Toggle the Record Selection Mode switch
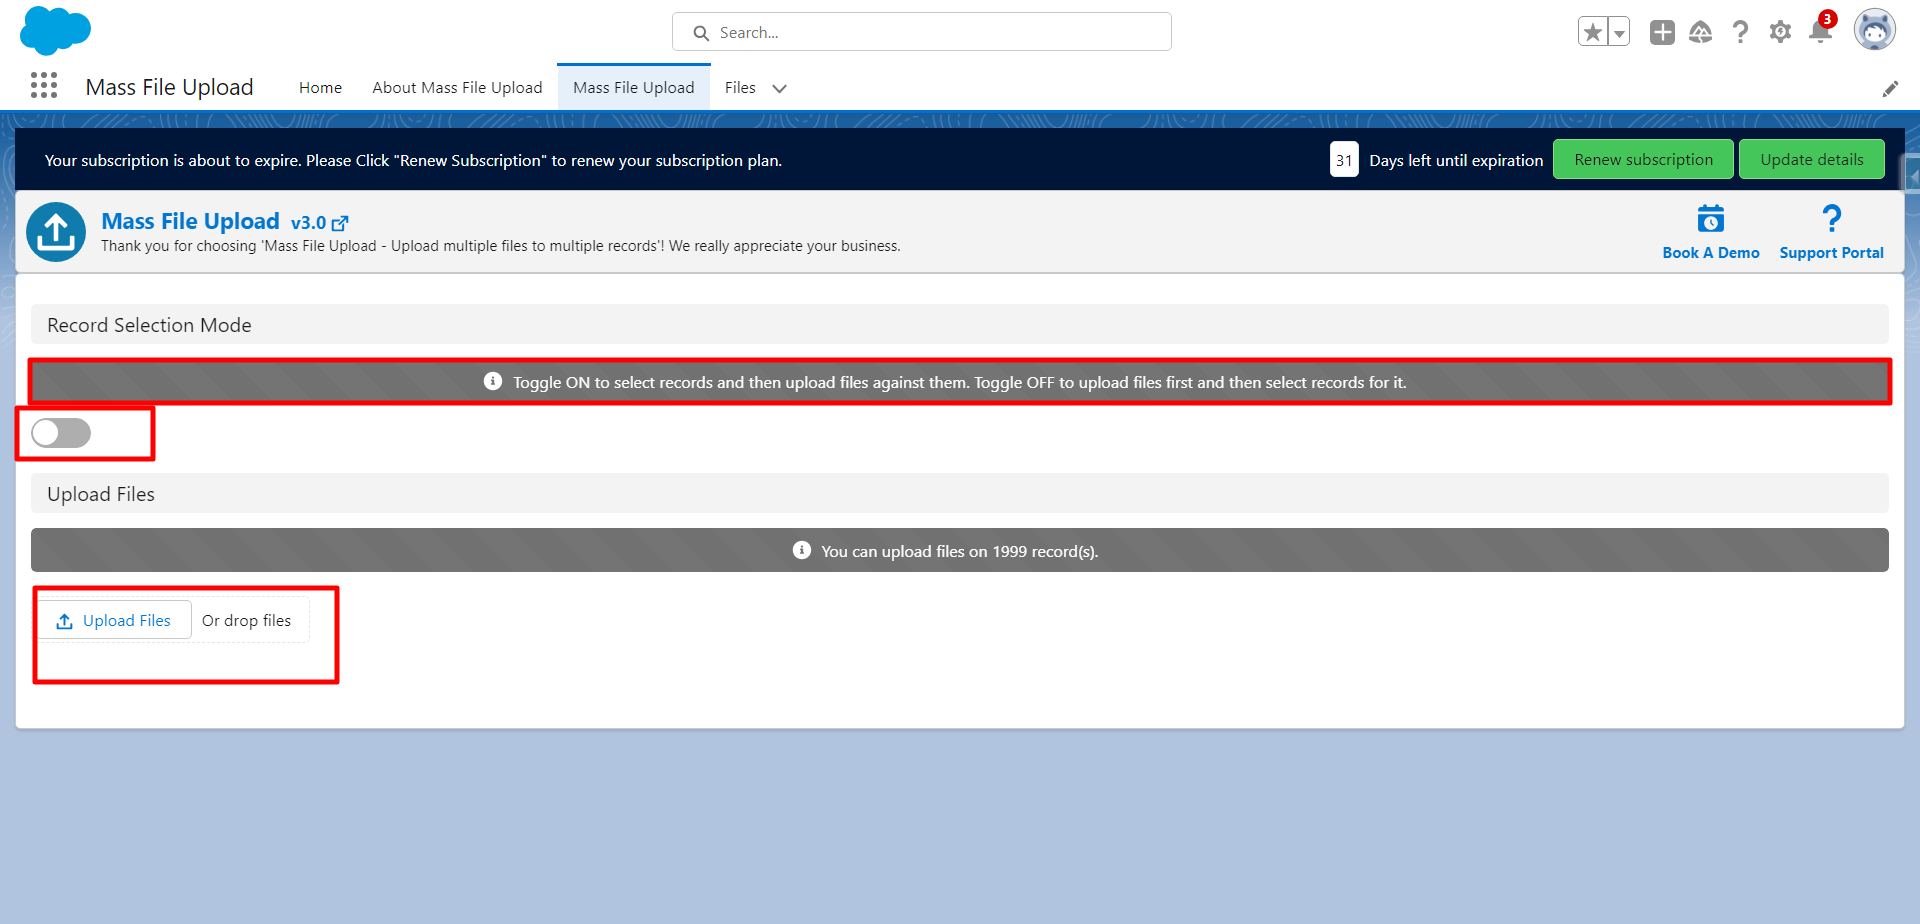 [61, 433]
